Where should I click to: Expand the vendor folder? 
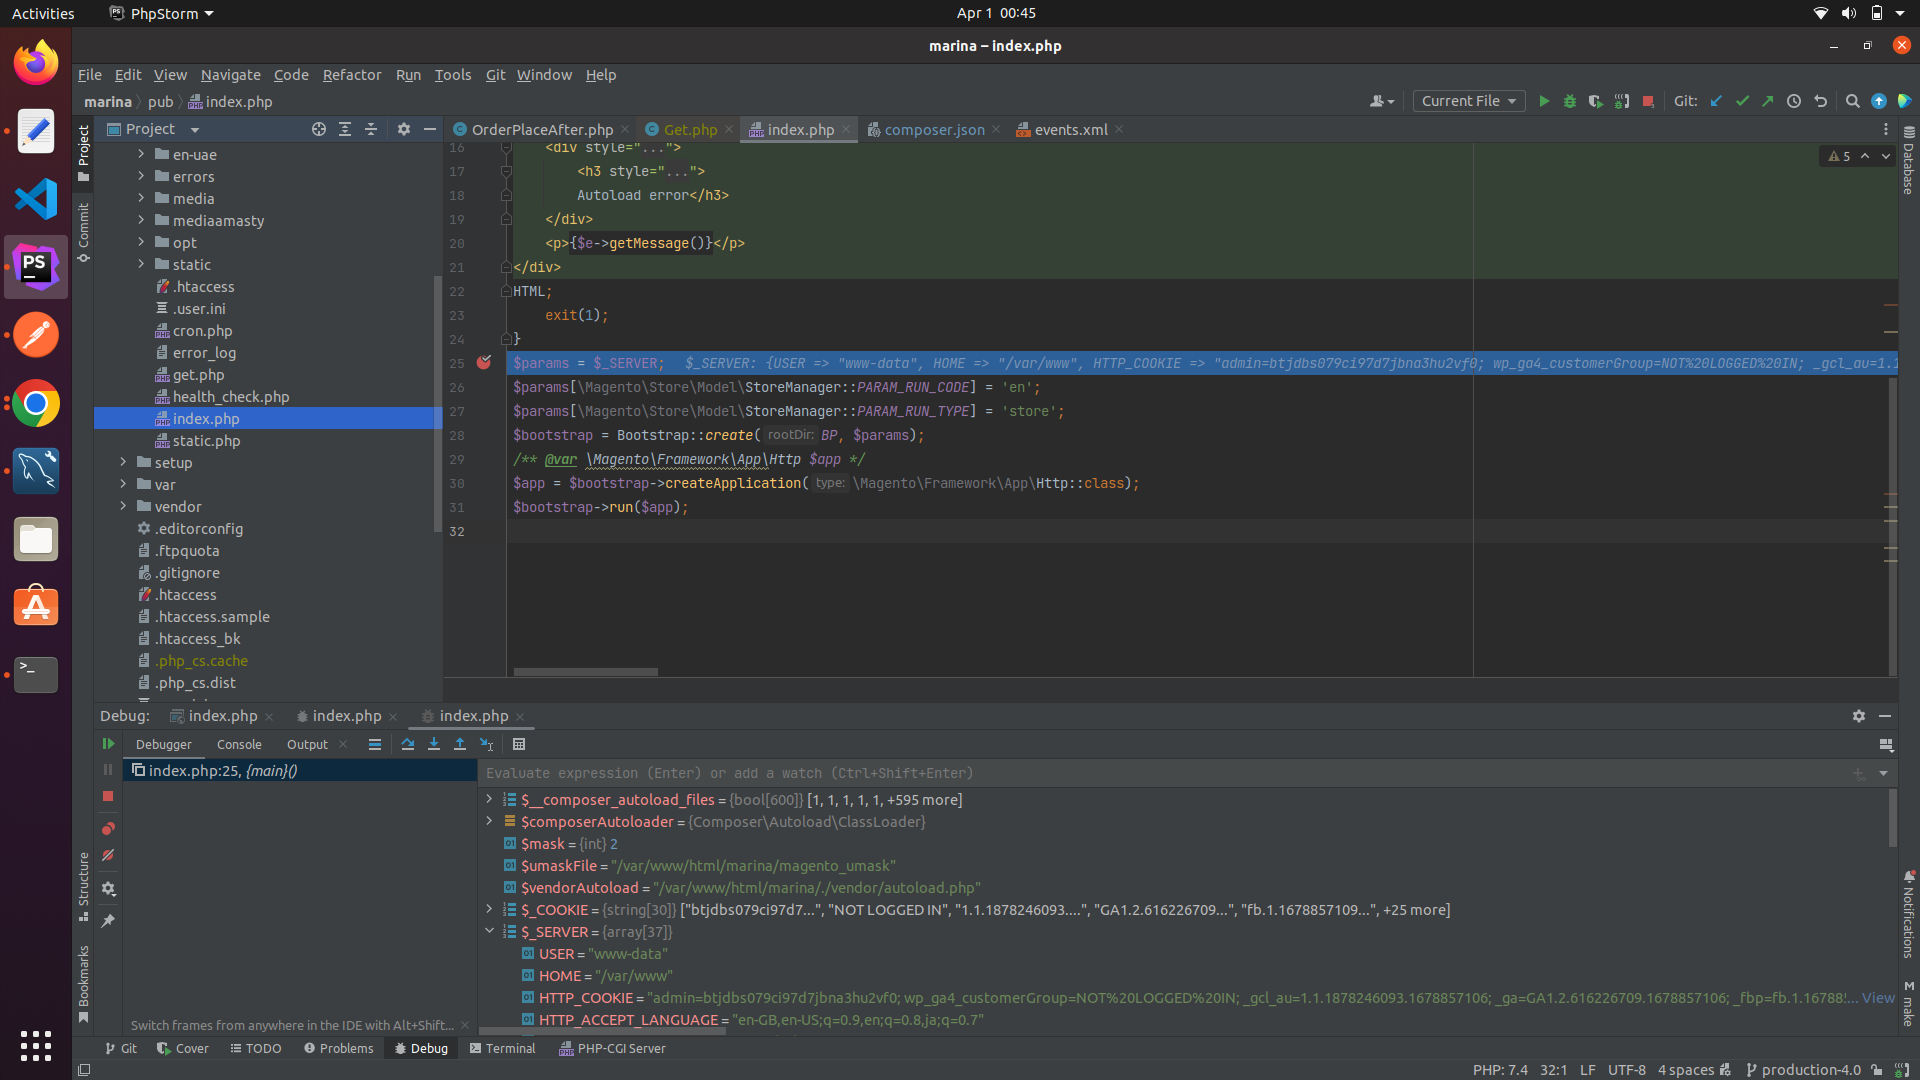[123, 506]
